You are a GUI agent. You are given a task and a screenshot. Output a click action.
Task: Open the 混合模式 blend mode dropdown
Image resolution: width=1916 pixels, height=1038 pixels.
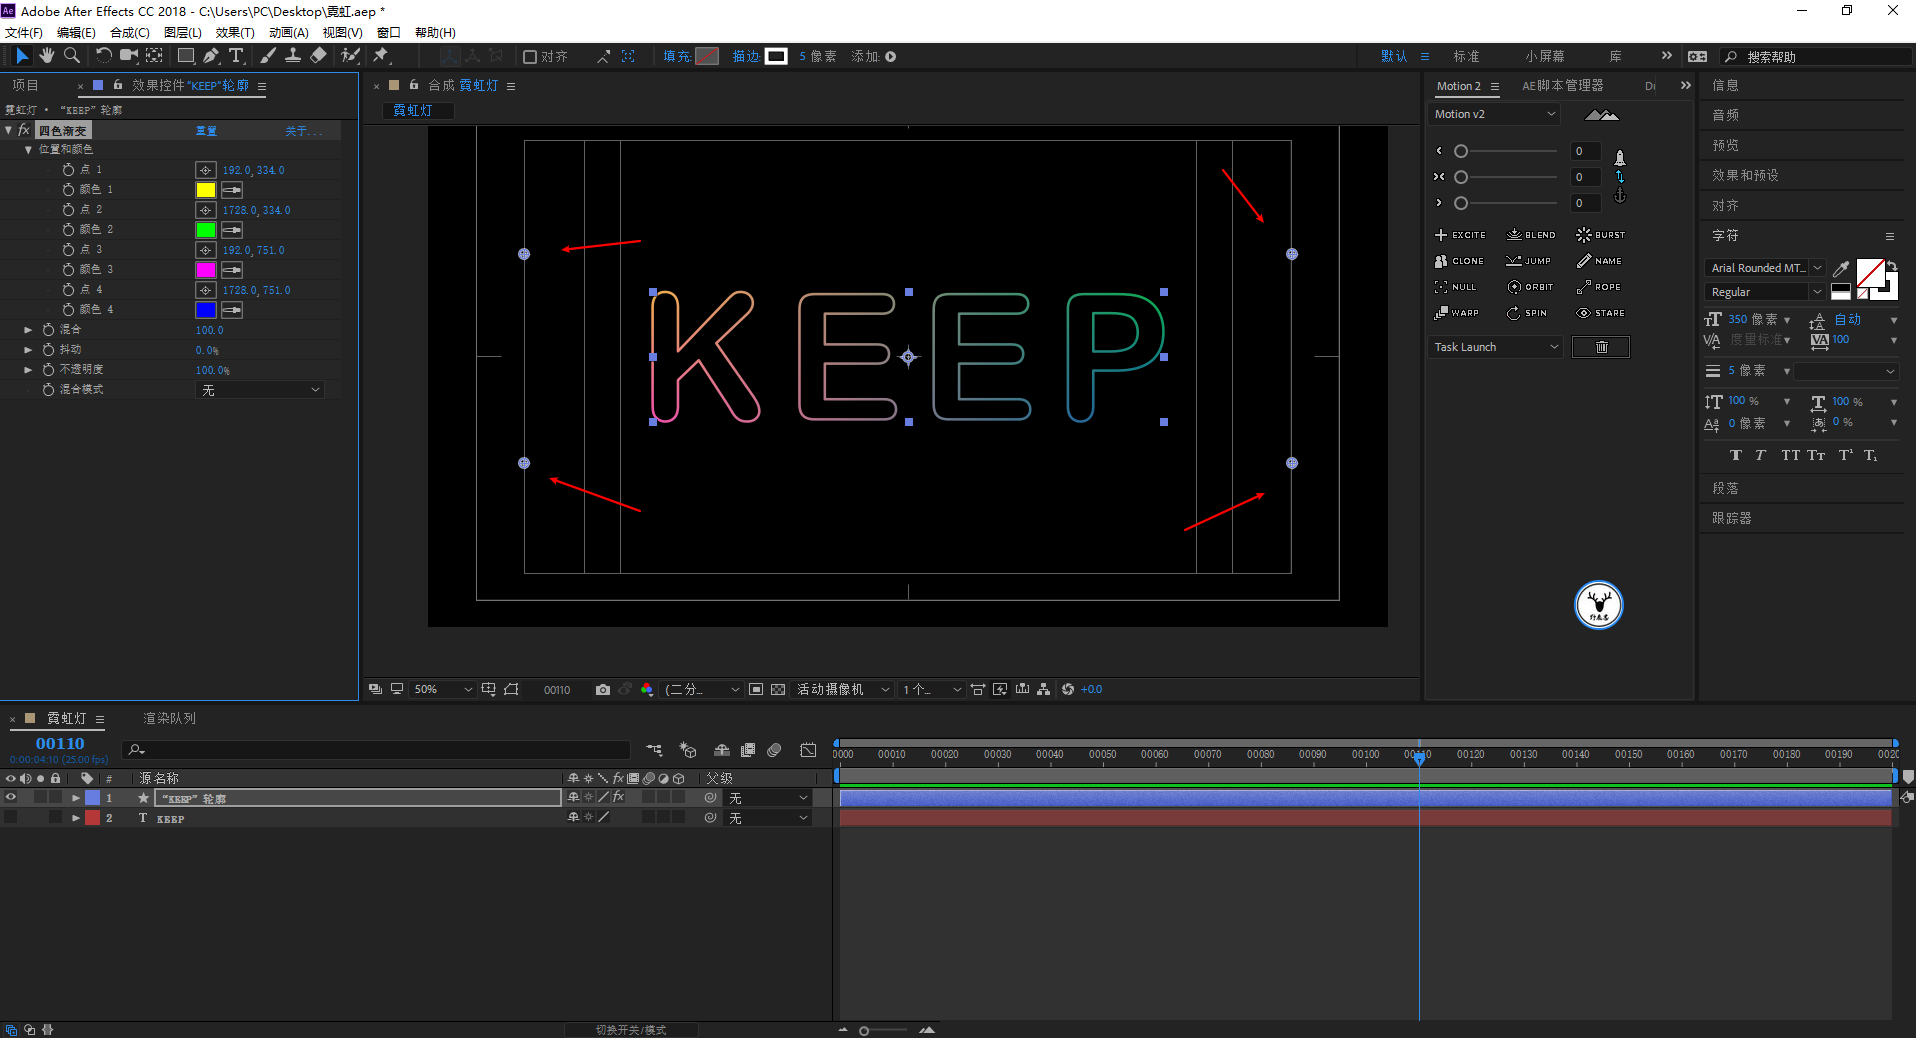click(x=260, y=390)
